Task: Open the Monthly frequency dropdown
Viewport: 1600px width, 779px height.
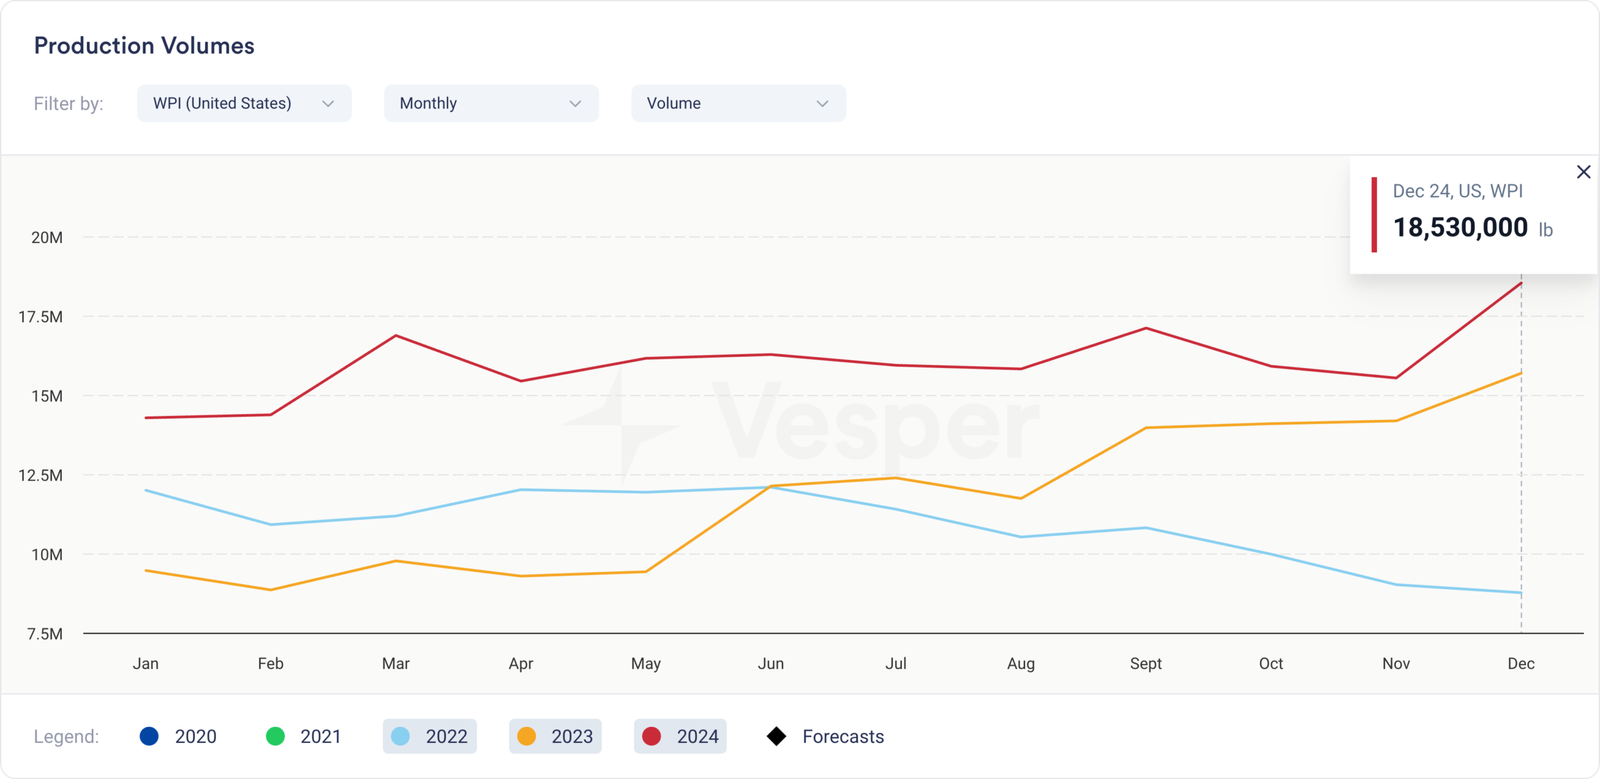Action: point(490,103)
